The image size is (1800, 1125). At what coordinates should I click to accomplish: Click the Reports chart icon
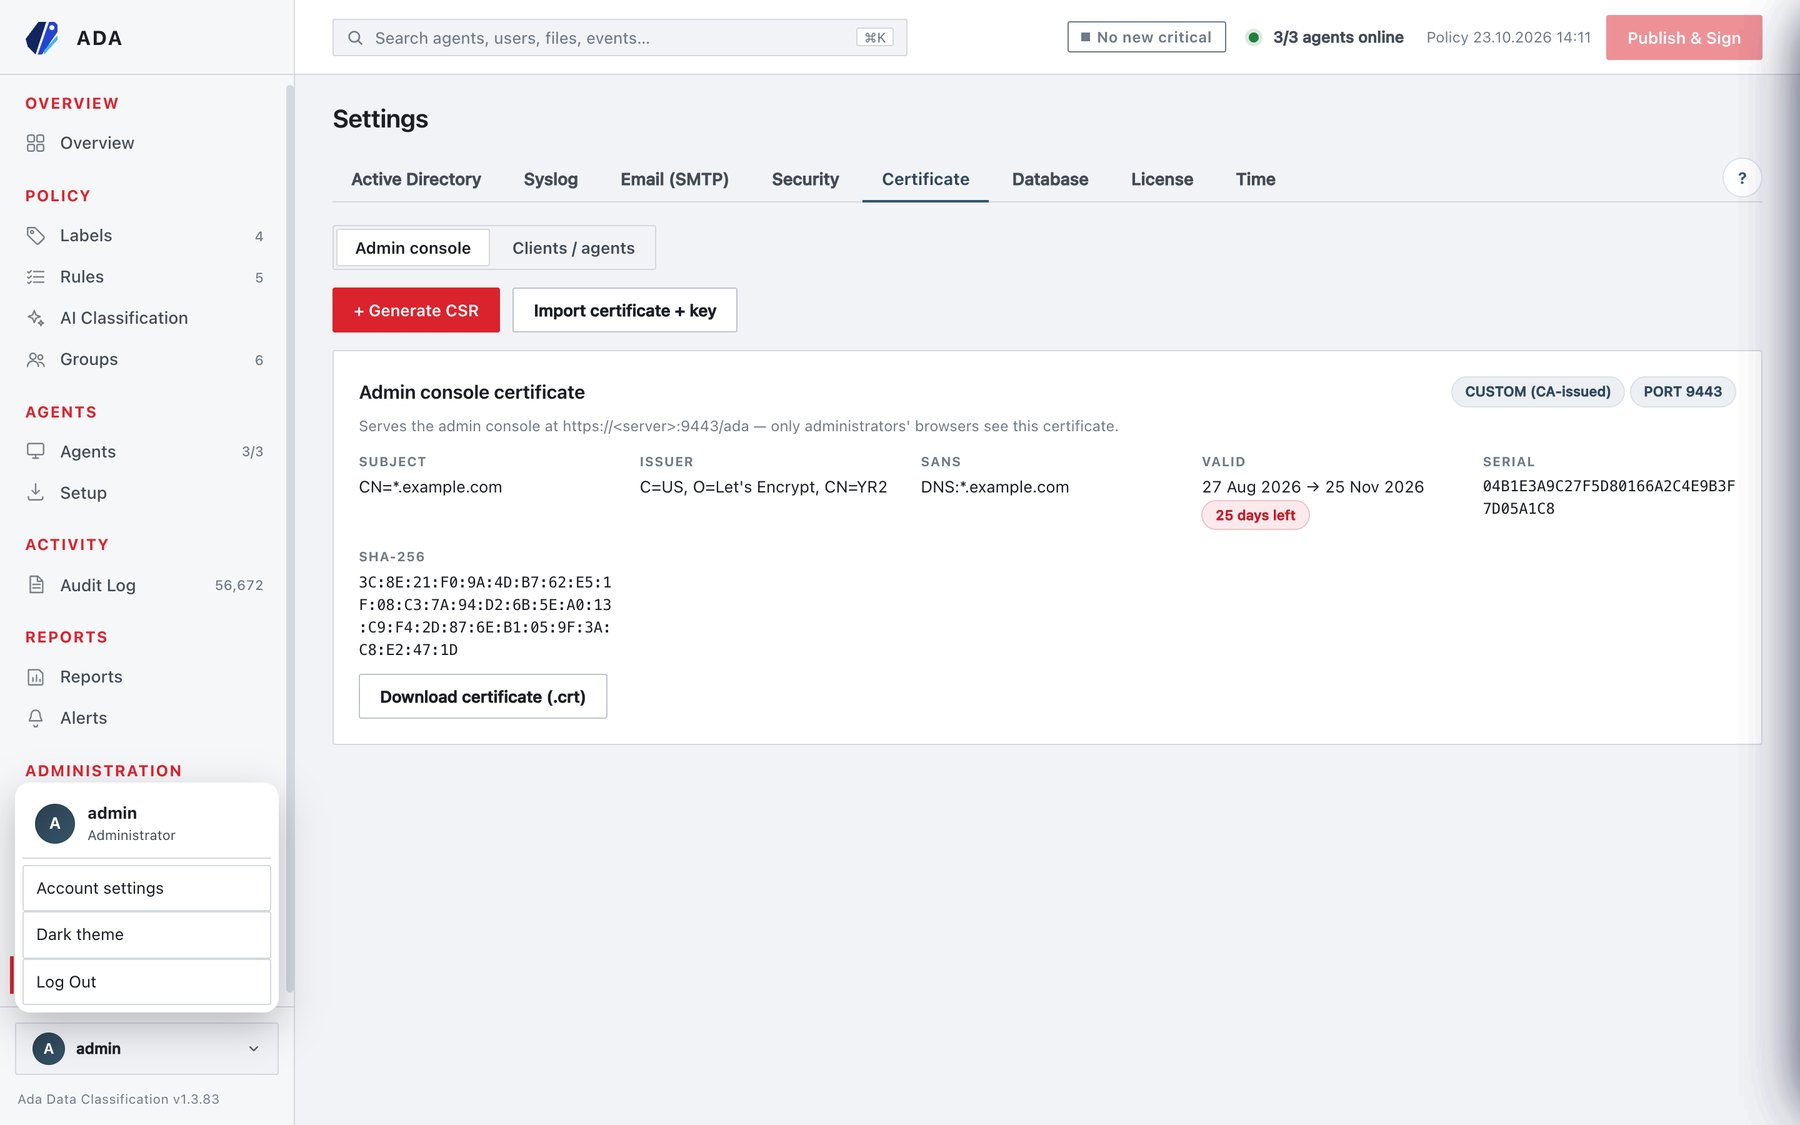click(x=36, y=677)
